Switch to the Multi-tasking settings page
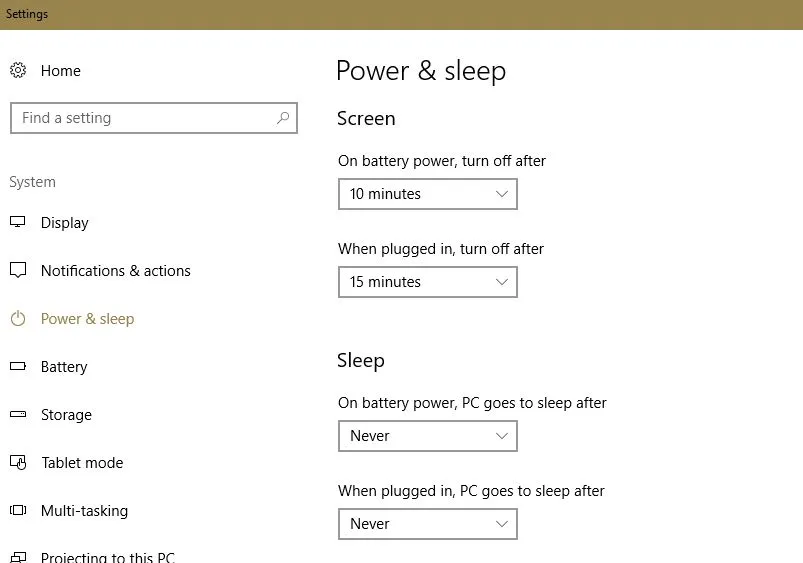The height and width of the screenshot is (563, 803). [84, 511]
